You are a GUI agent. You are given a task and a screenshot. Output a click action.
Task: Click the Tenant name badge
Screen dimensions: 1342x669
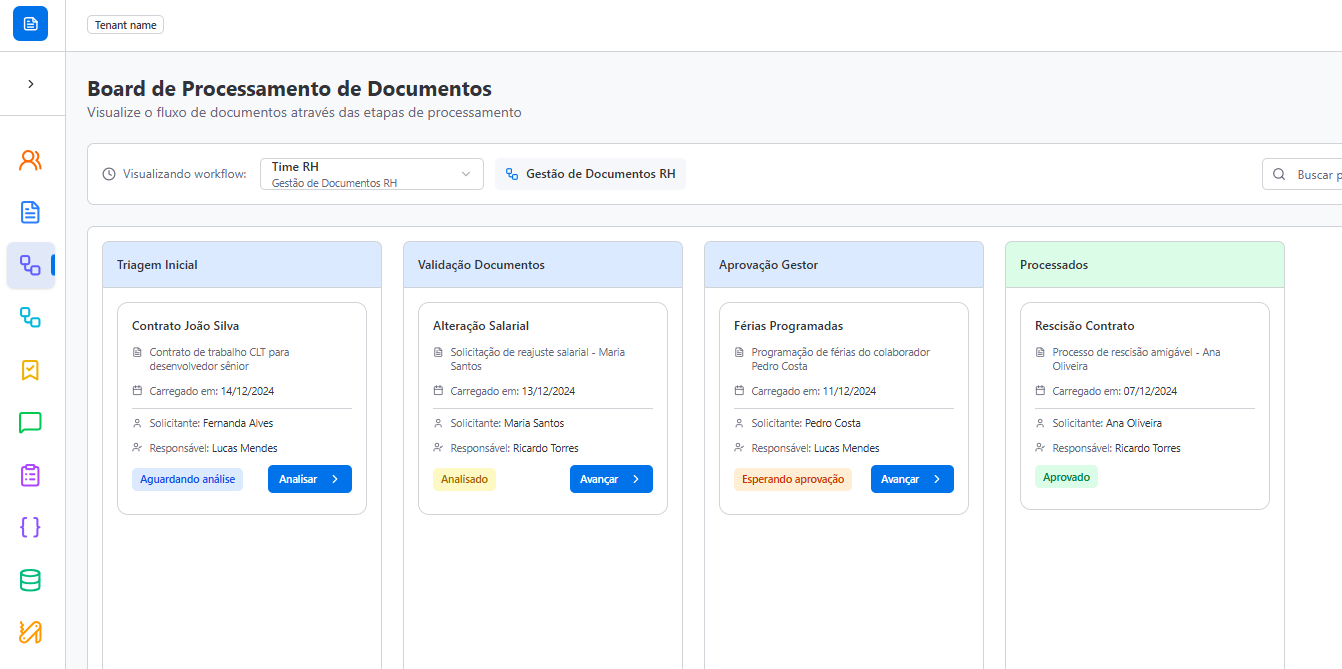[125, 25]
